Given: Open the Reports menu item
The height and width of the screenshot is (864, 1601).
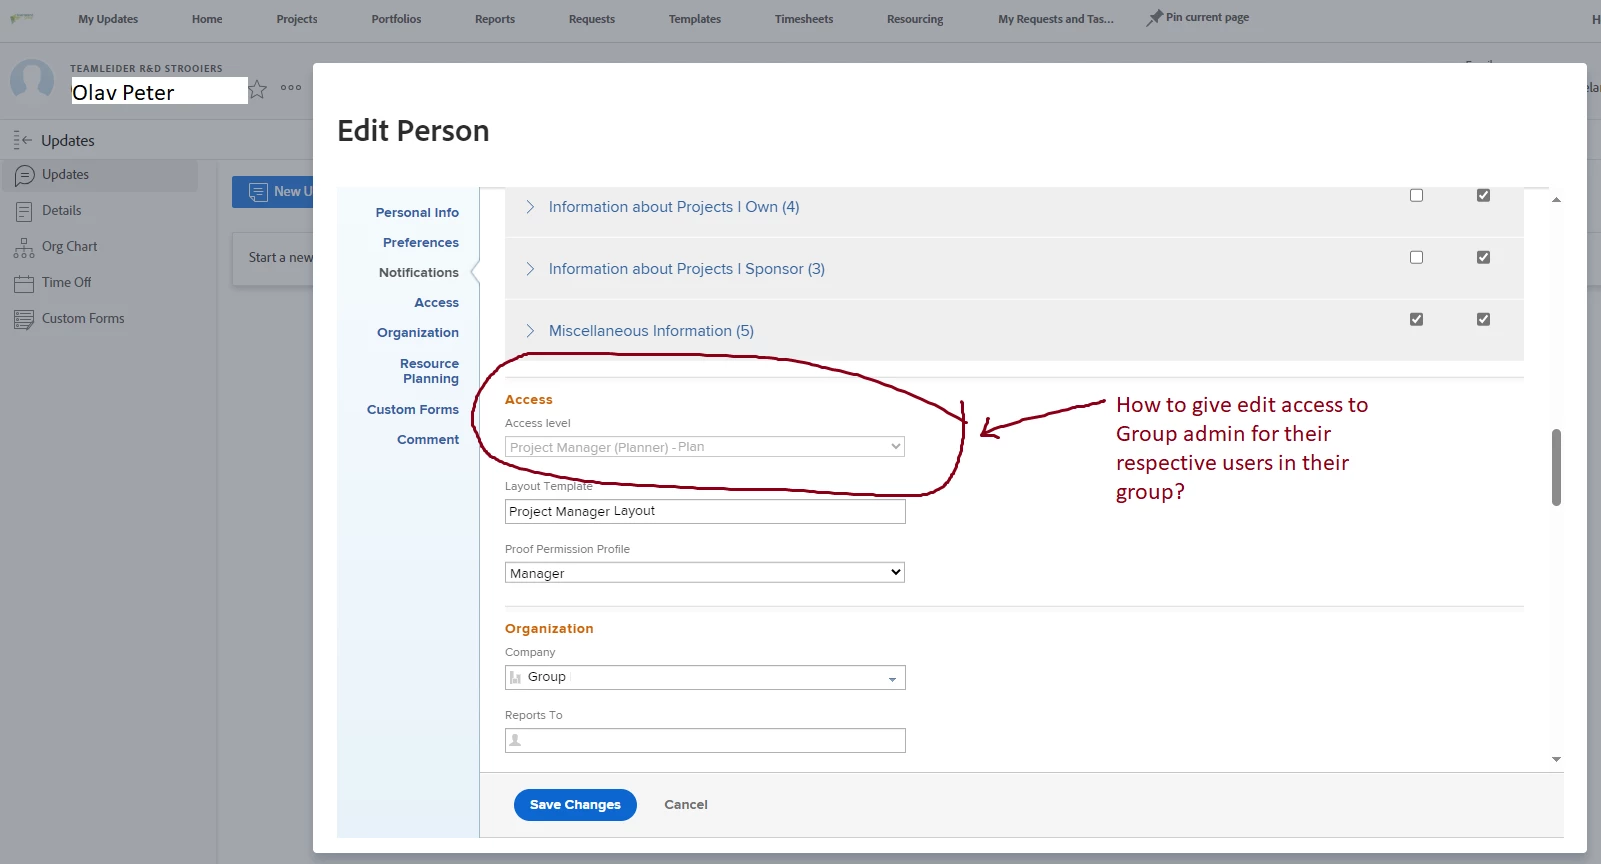Looking at the screenshot, I should coord(495,19).
